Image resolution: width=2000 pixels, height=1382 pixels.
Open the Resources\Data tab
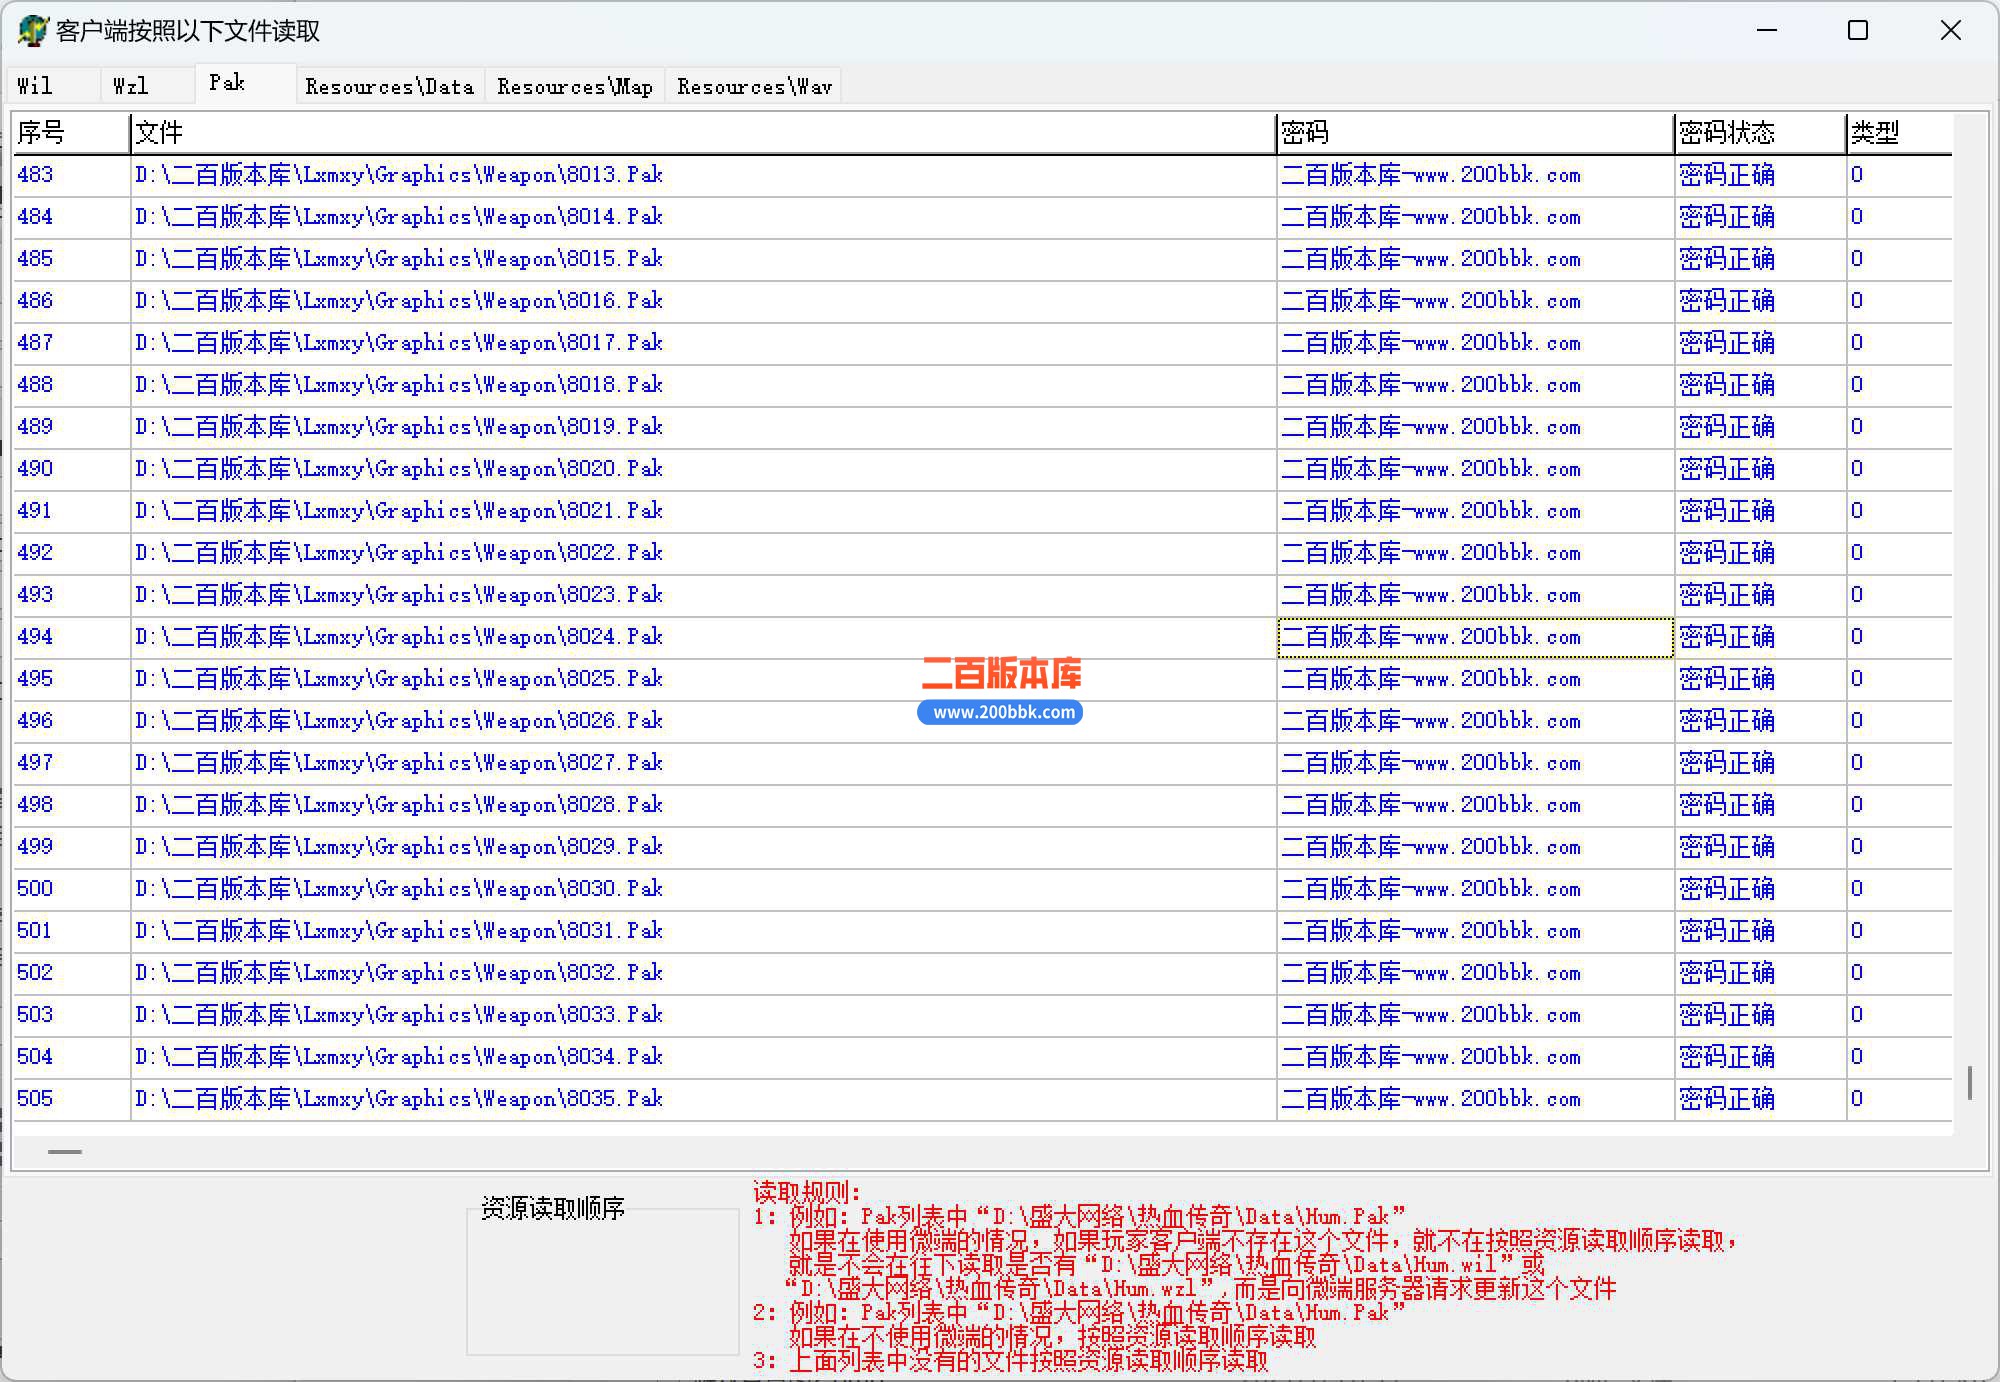[x=390, y=86]
